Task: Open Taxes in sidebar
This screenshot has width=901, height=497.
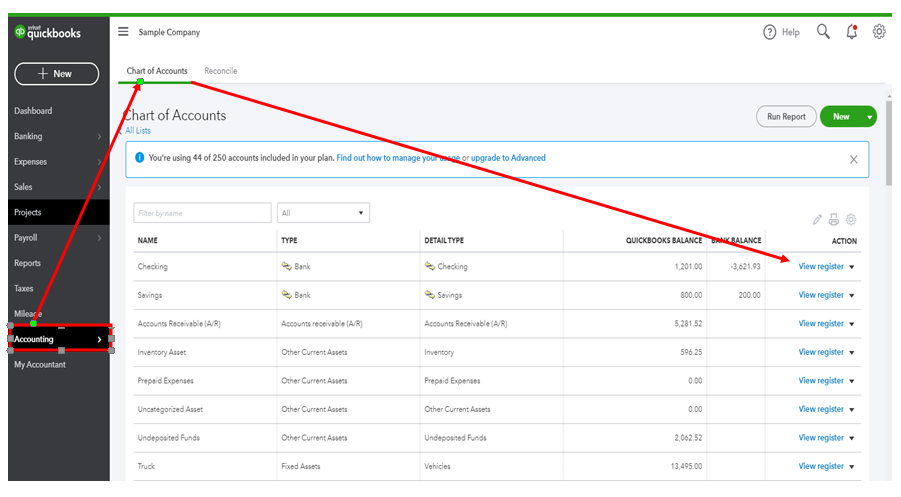Action: 24,288
